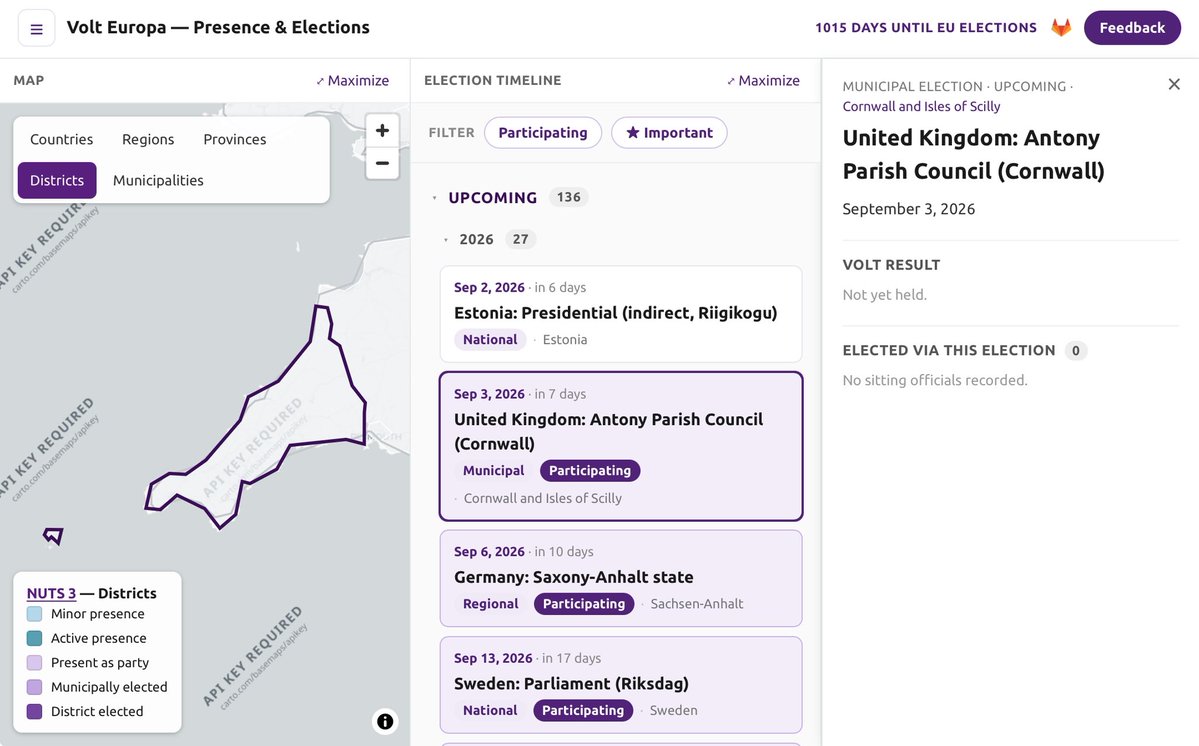Click the 136 upcoming count badge

[x=568, y=197]
